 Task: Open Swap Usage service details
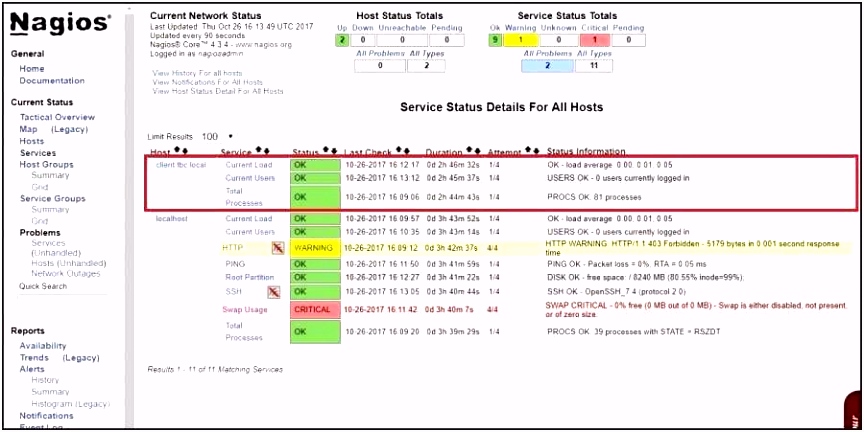pyautogui.click(x=245, y=310)
